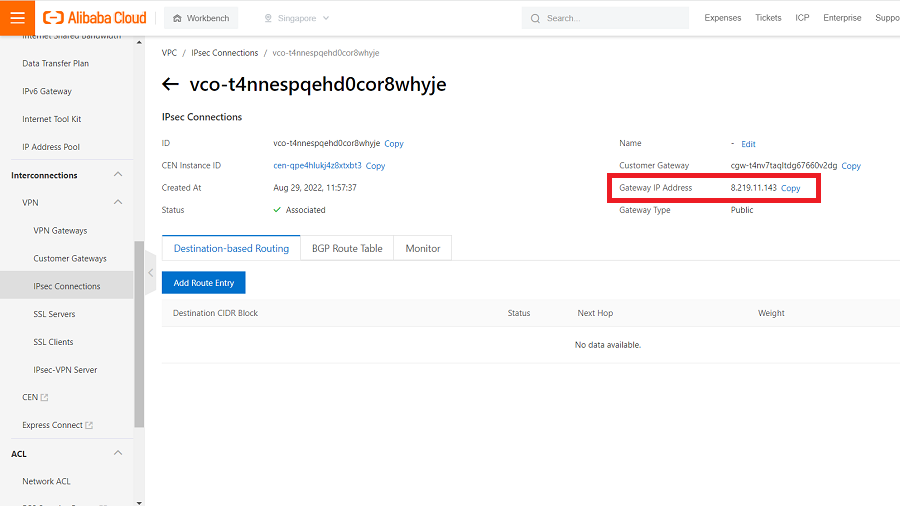Open the Workbench home button
This screenshot has width=900, height=506.
tap(201, 18)
